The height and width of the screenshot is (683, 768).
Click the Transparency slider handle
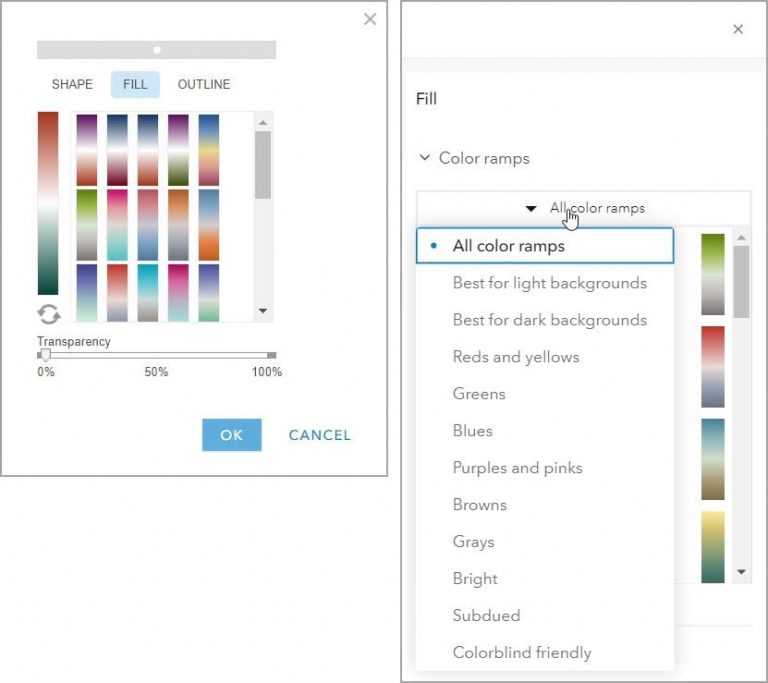pos(45,354)
